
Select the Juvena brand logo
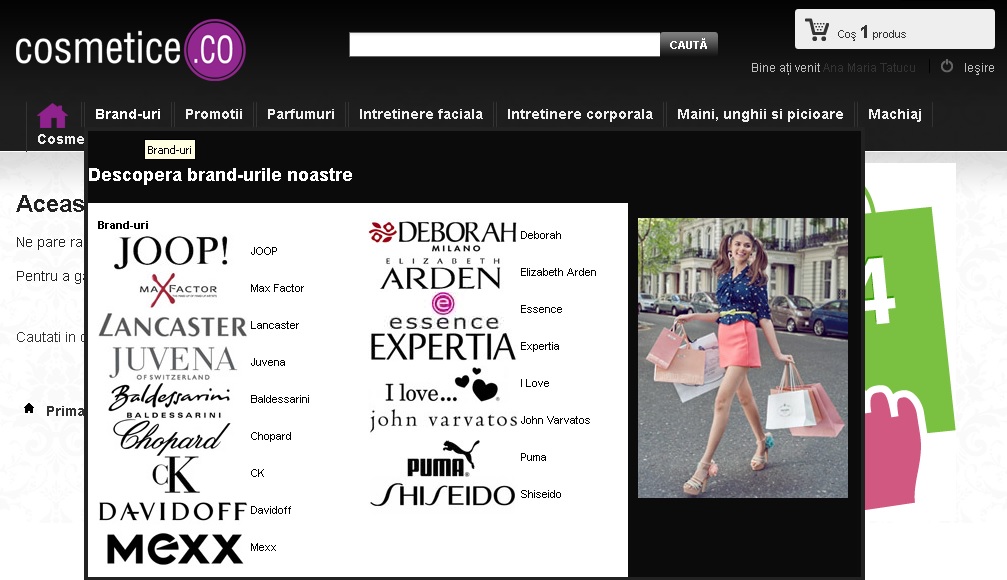[x=173, y=363]
